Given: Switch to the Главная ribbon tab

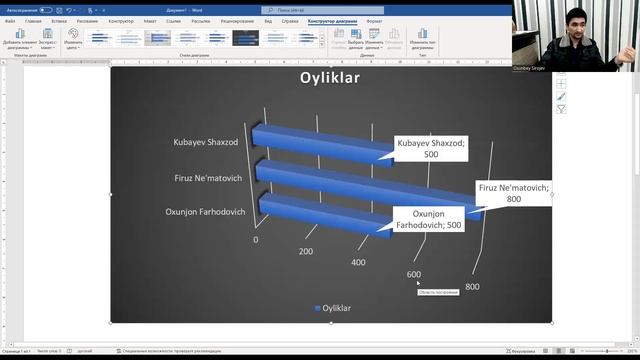Looking at the screenshot, I should [33, 21].
